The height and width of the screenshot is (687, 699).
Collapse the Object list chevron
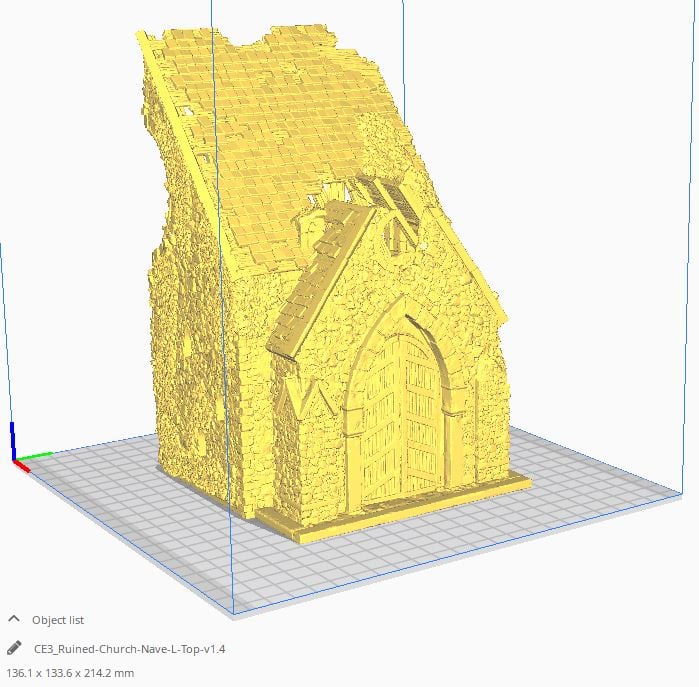point(14,619)
